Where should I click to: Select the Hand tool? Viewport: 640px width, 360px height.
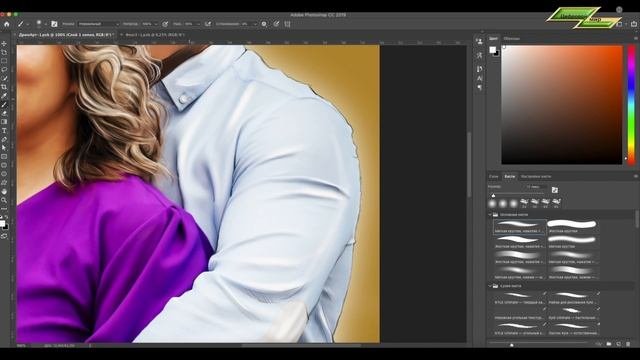(4, 191)
